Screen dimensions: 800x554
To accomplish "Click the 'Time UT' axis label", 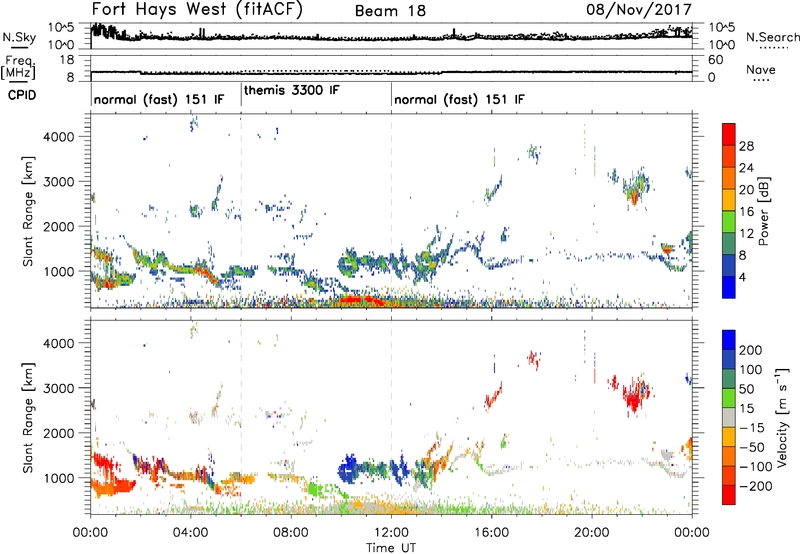I will coord(391,548).
